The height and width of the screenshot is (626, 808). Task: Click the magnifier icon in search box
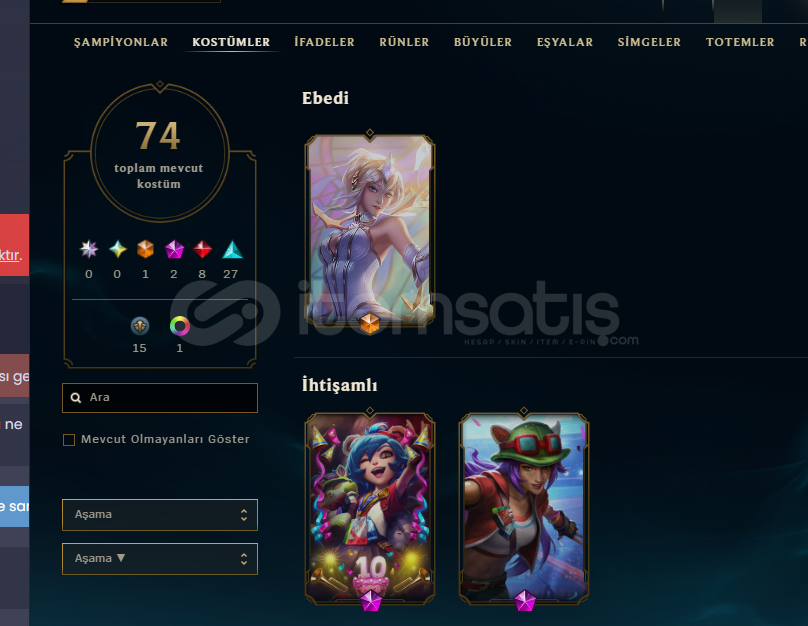[76, 398]
